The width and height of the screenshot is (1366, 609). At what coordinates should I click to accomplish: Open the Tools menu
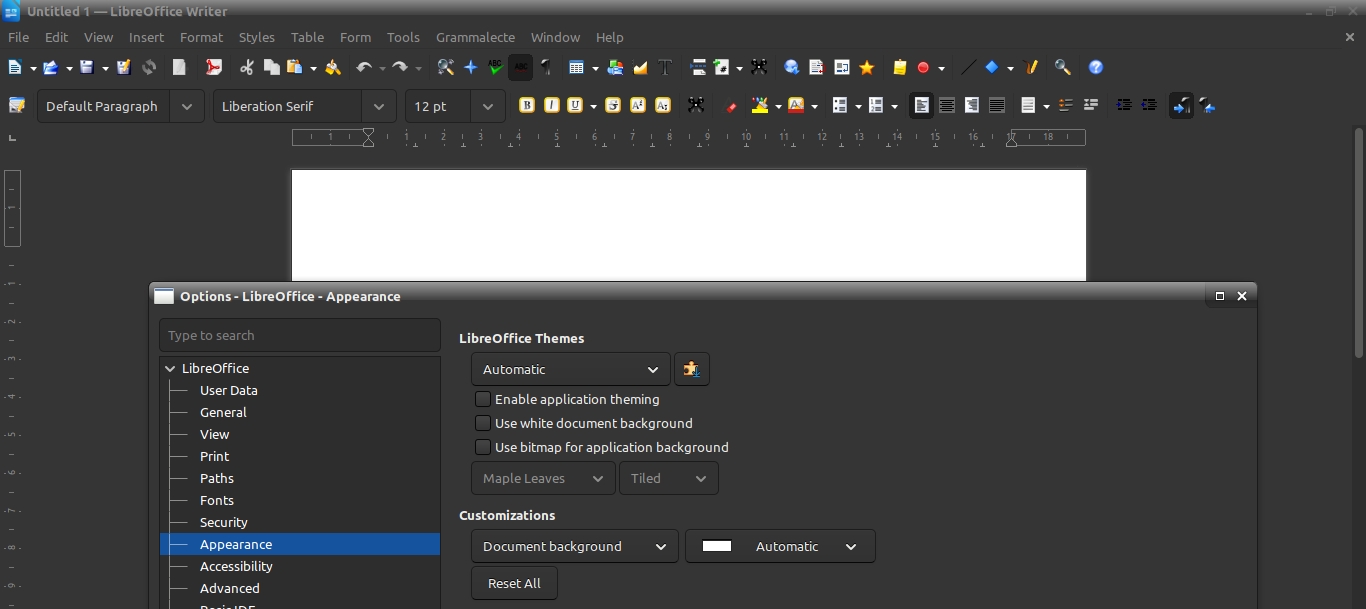pyautogui.click(x=403, y=37)
